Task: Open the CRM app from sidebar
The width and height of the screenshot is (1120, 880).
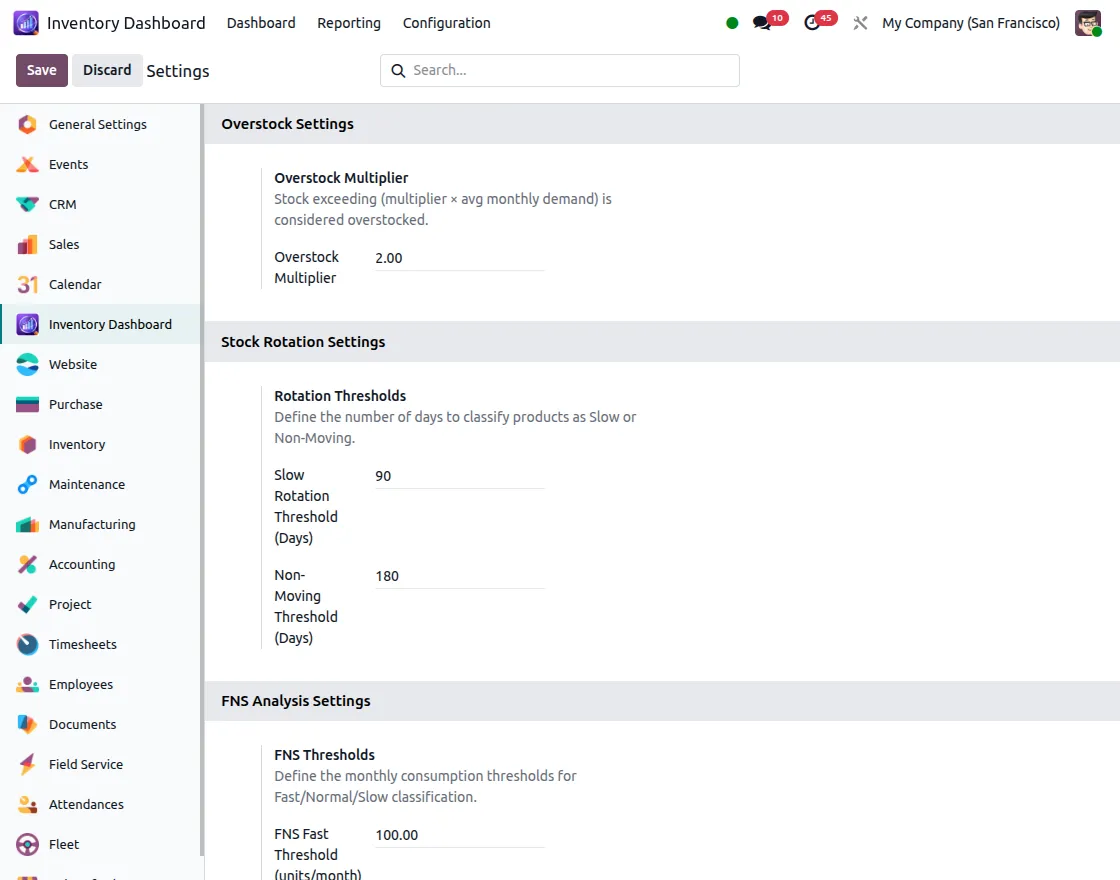Action: tap(64, 204)
